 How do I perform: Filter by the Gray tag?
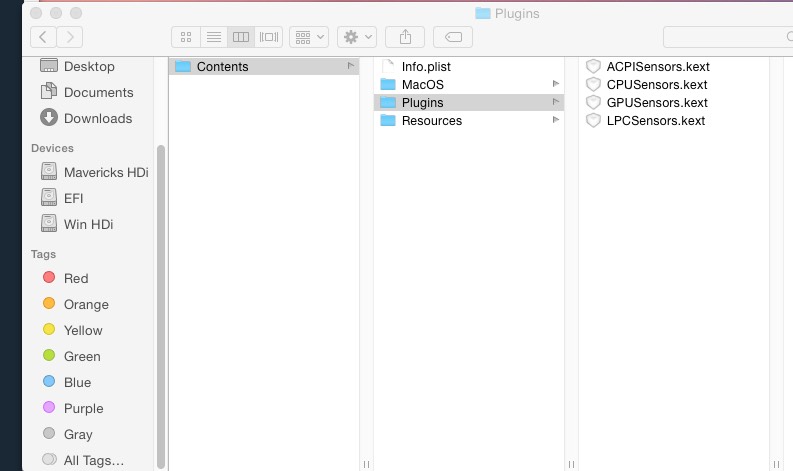78,434
